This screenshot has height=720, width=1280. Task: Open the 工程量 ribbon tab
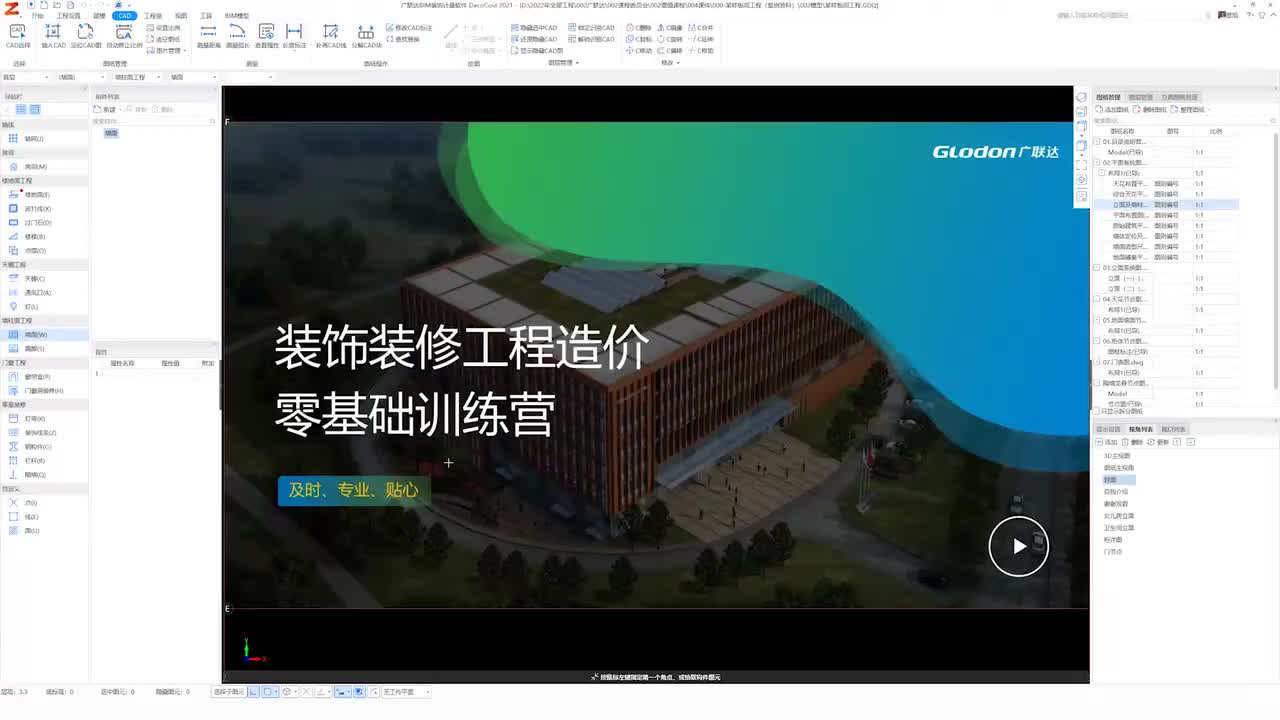[153, 16]
